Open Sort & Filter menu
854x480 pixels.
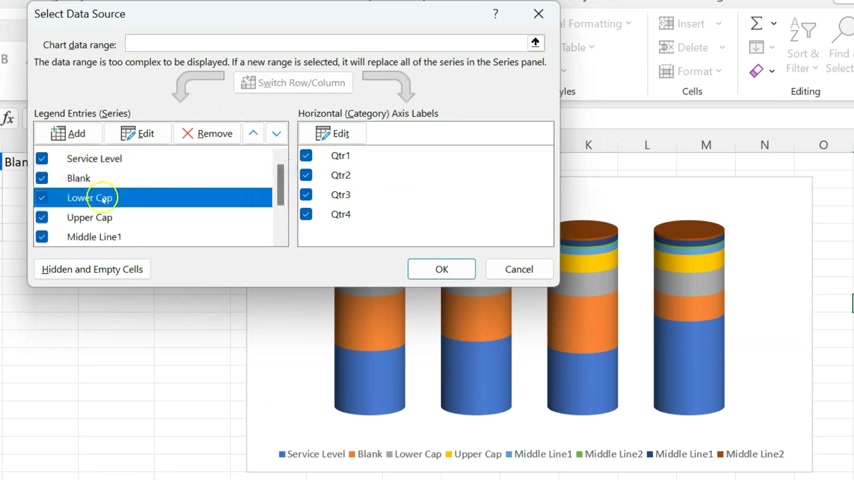tap(803, 45)
